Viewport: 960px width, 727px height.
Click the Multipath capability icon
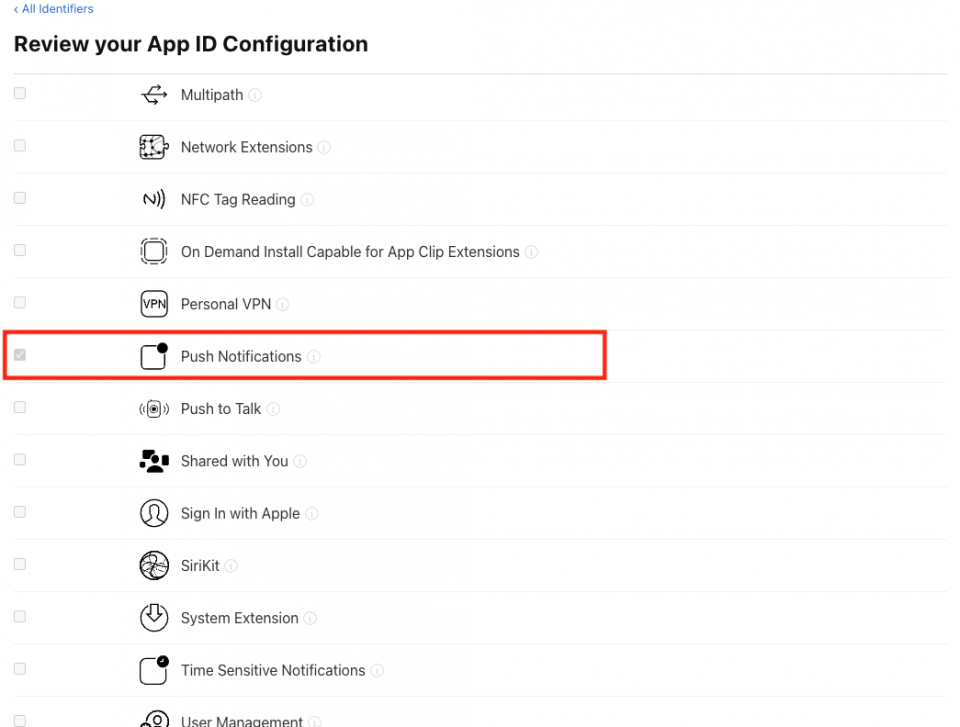[x=153, y=93]
